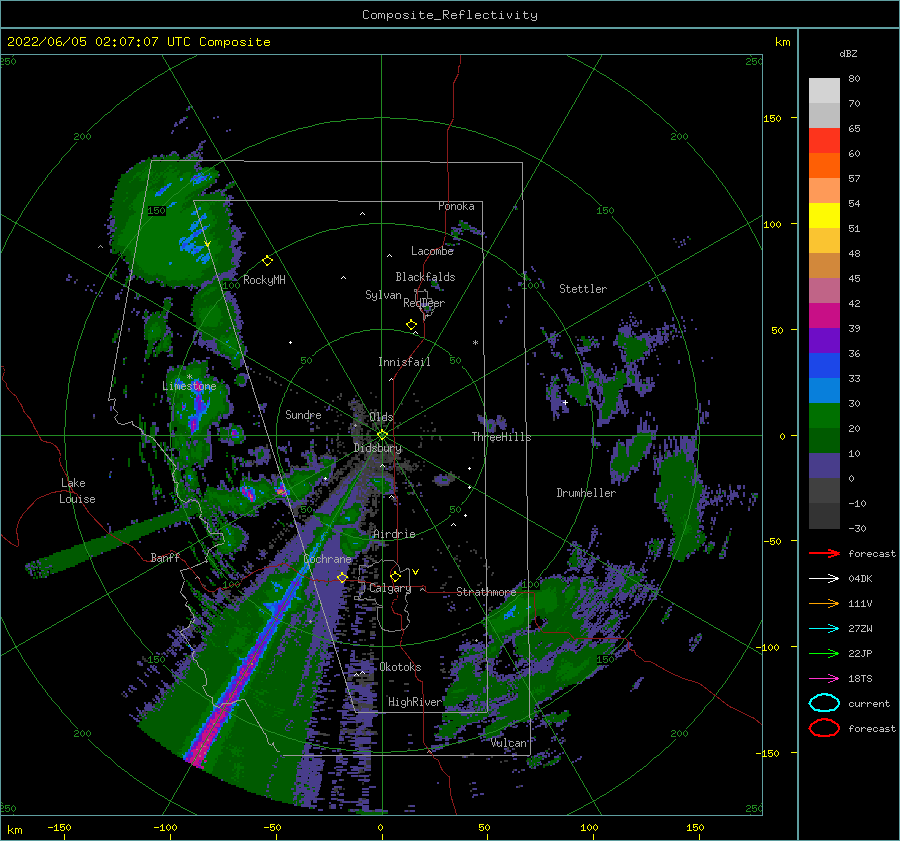The height and width of the screenshot is (841, 900).
Task: Click the Cochrane city label
Action: coord(327,559)
